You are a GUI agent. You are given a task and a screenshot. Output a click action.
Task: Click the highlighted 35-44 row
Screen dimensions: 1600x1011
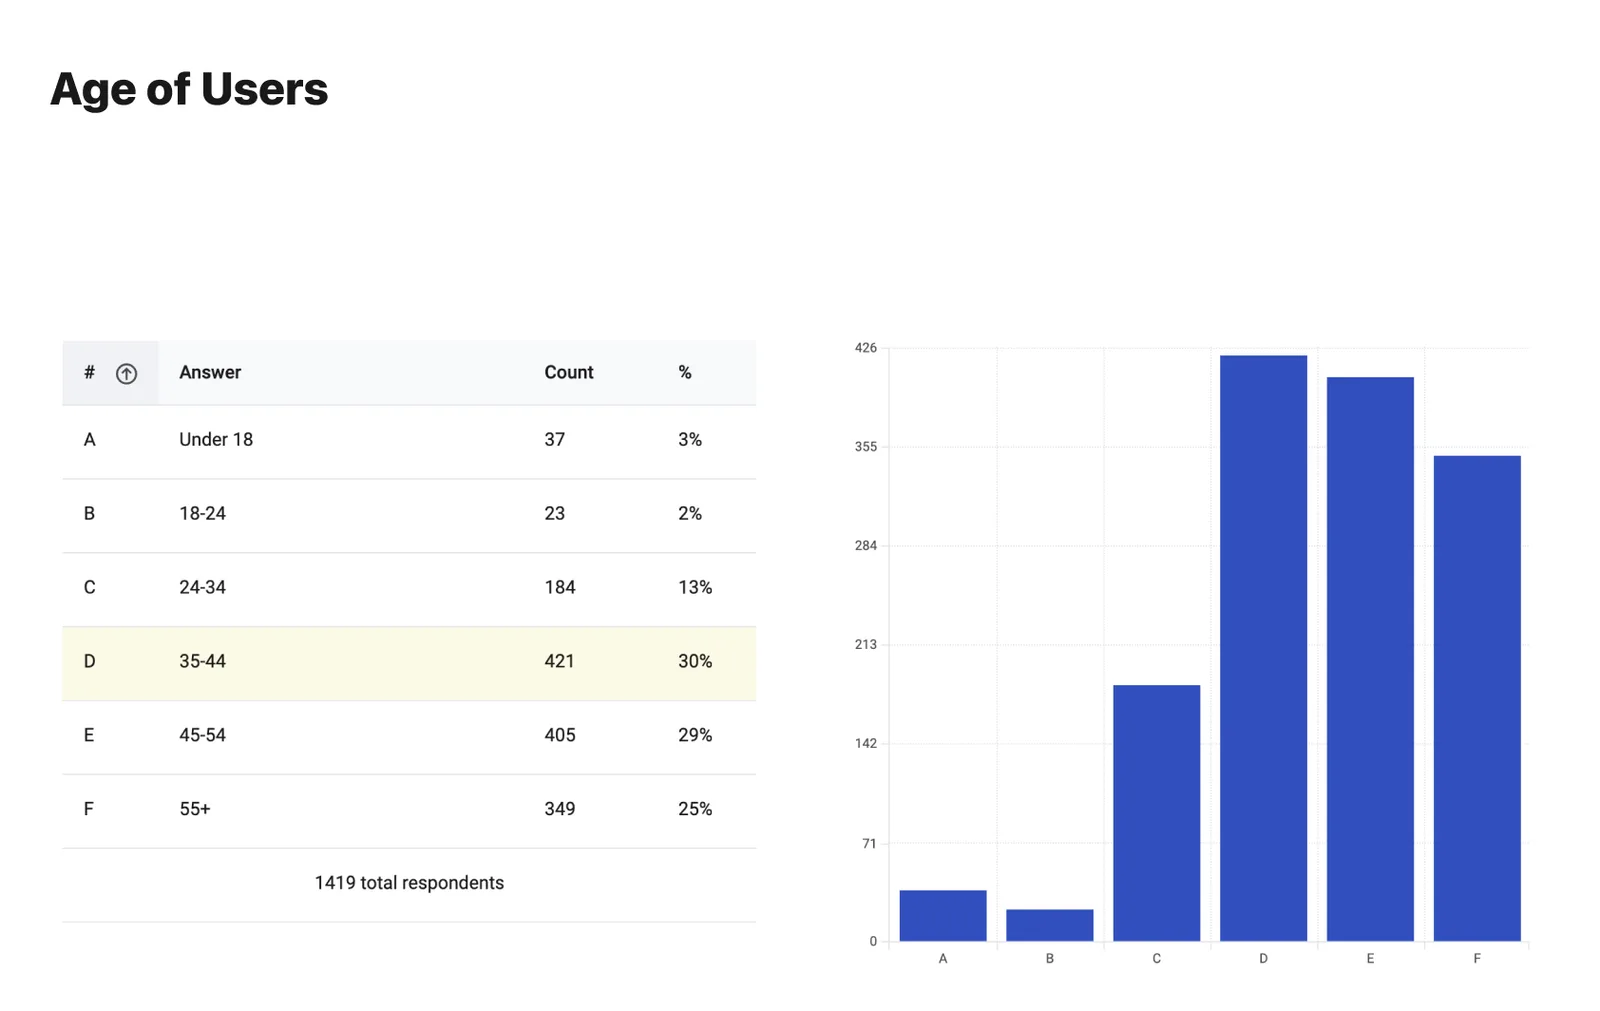(409, 664)
